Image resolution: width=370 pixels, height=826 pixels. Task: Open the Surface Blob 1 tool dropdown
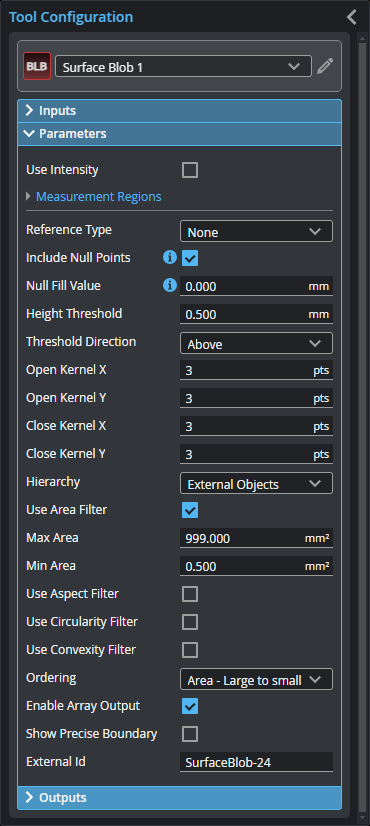(183, 67)
